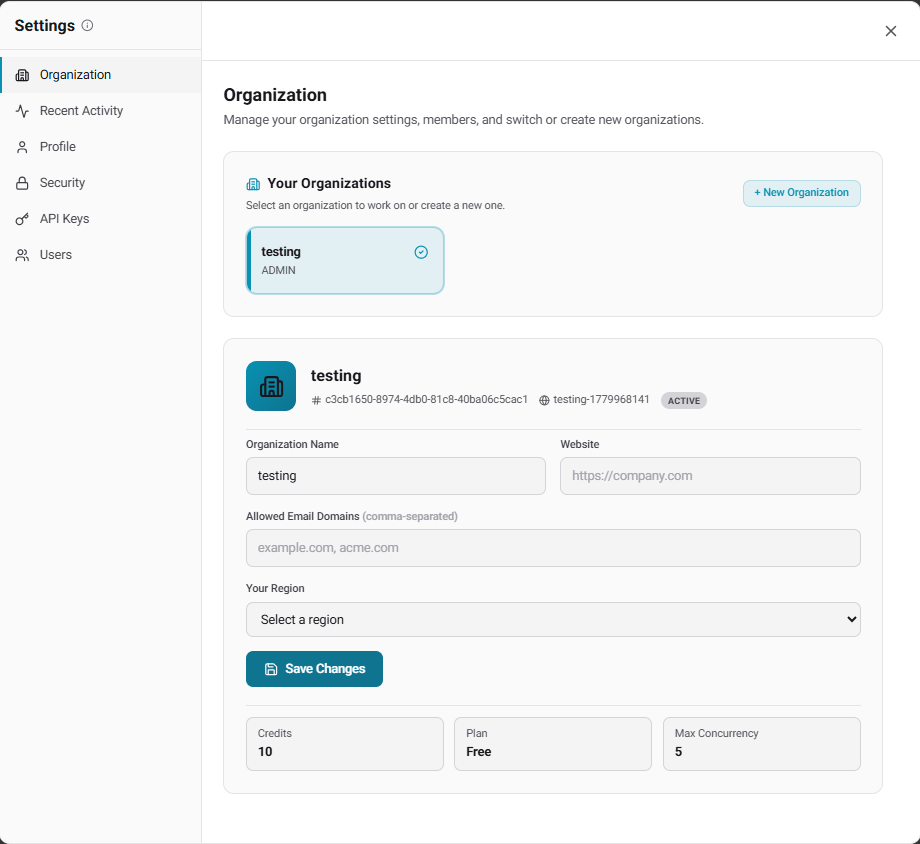
Task: Select the testing ADMIN organization card
Action: [345, 261]
